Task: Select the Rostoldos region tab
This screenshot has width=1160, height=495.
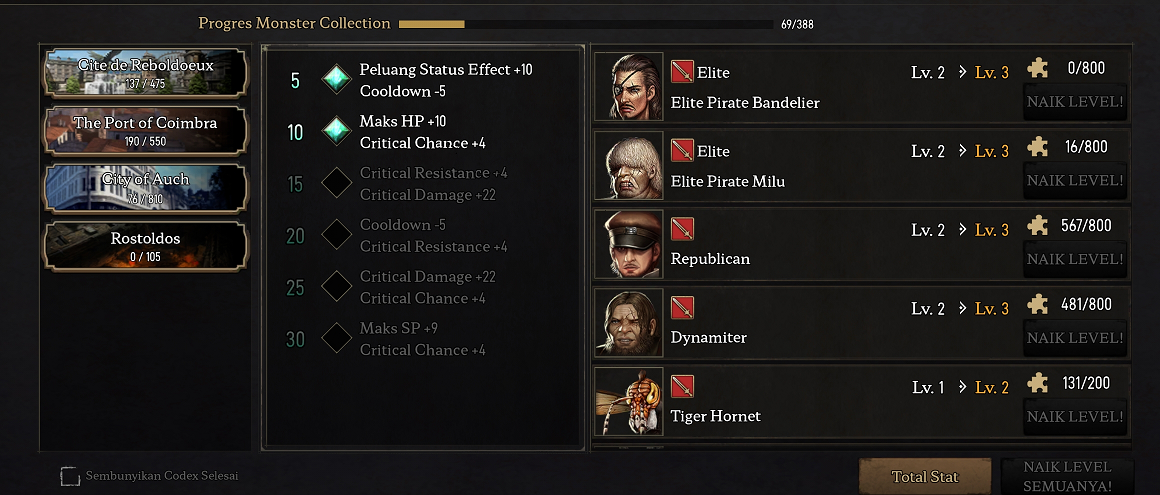Action: point(145,246)
